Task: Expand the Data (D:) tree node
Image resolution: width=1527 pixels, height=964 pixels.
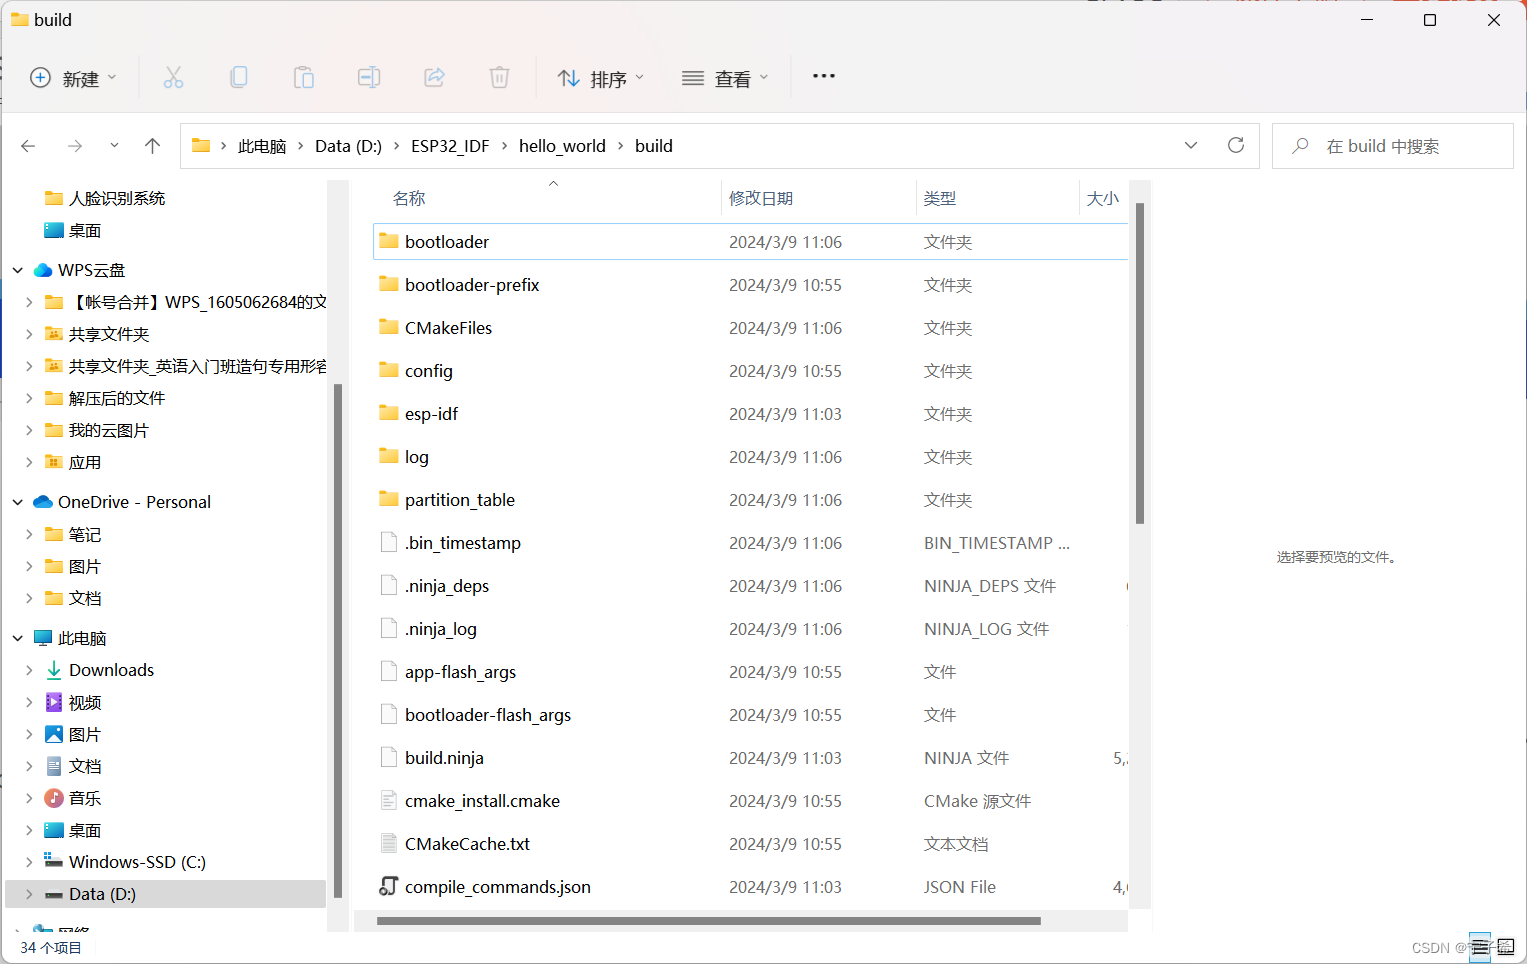Action: click(x=29, y=894)
